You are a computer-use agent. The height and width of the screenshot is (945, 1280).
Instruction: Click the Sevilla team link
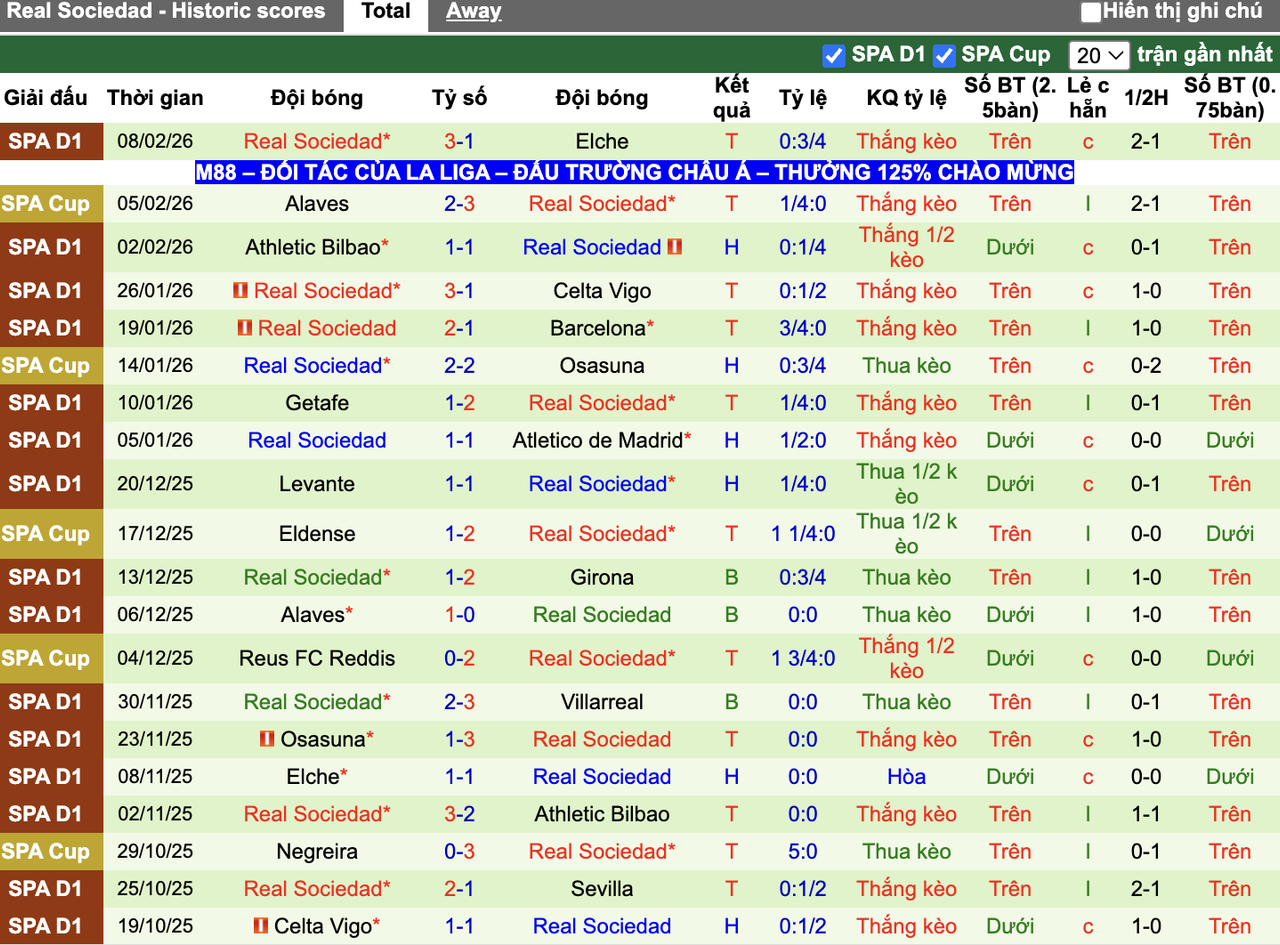(601, 888)
